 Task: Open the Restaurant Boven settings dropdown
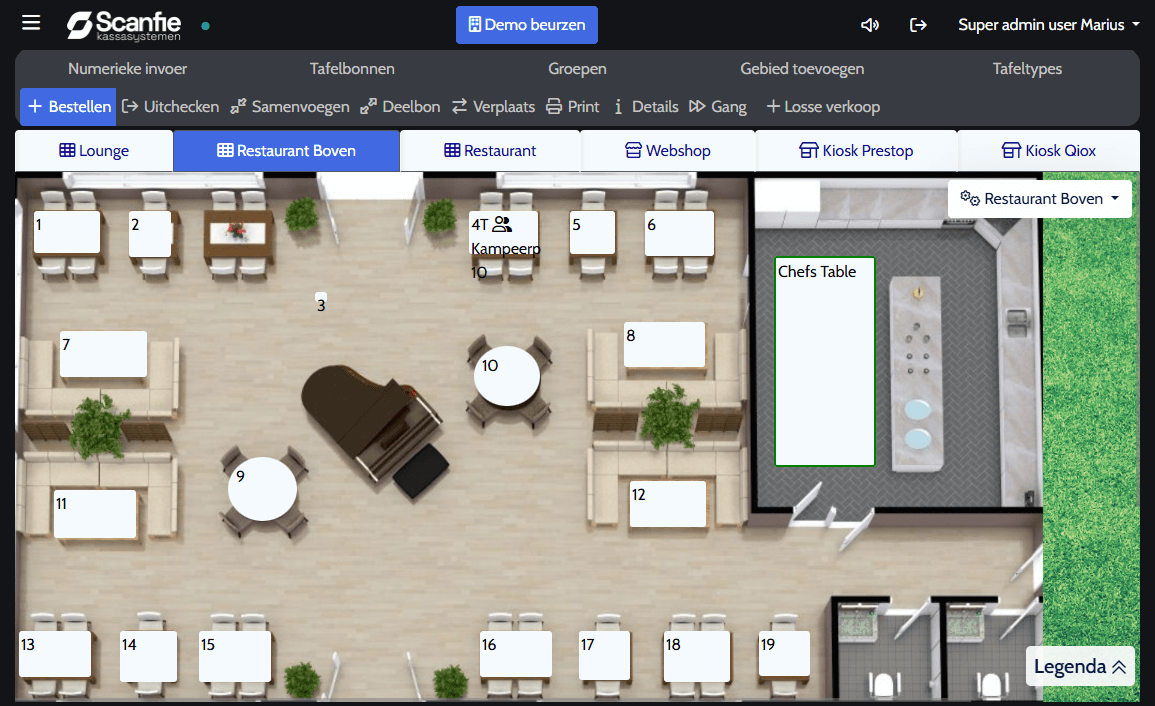(x=1040, y=198)
